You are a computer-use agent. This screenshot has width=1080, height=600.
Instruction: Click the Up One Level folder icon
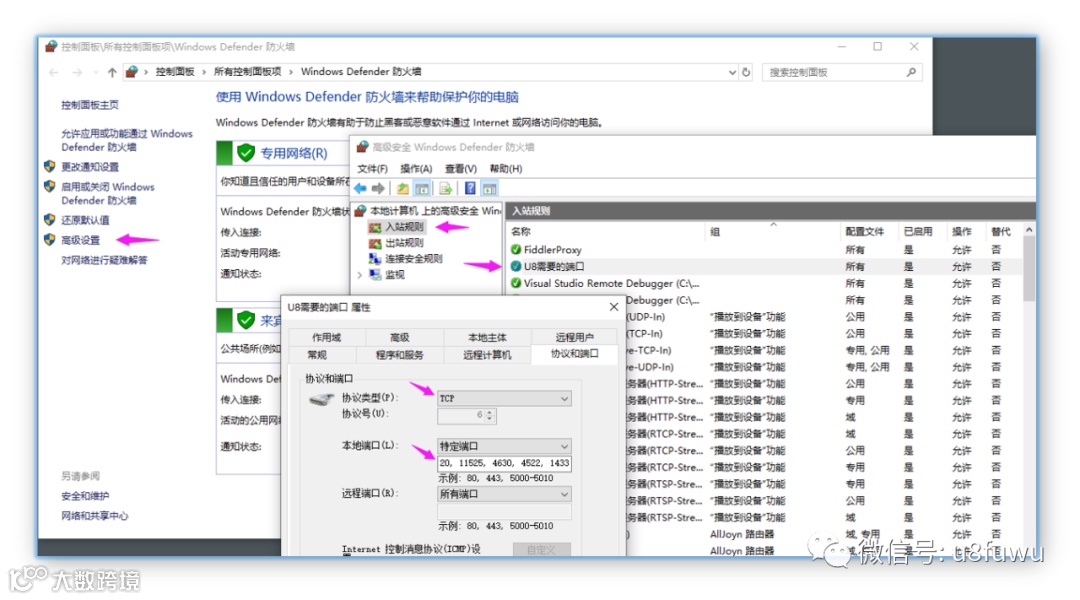point(403,189)
